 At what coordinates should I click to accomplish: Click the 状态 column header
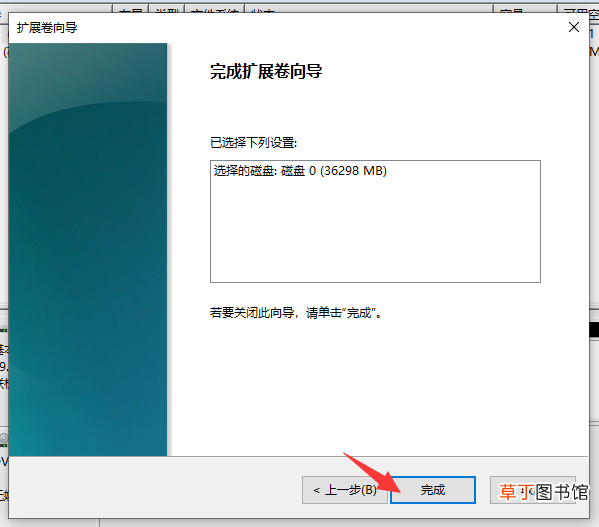tap(369, 9)
